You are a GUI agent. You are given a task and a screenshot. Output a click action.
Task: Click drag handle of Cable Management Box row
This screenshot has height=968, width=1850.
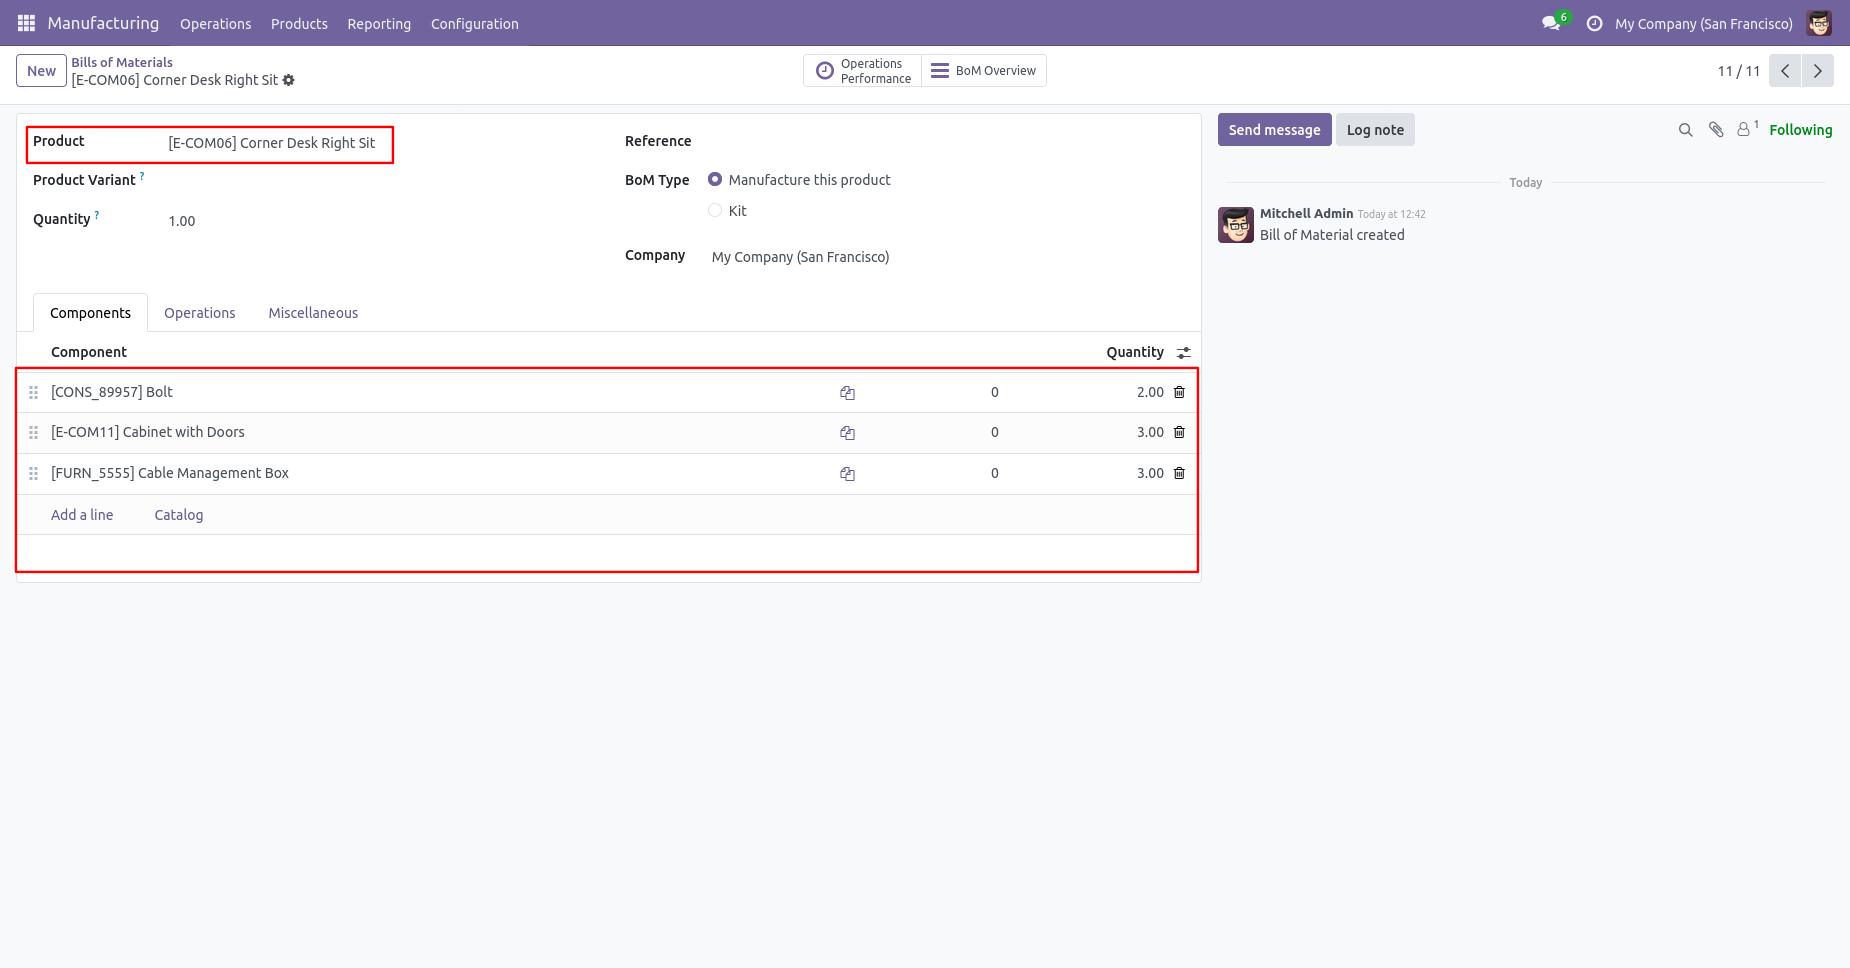(33, 473)
